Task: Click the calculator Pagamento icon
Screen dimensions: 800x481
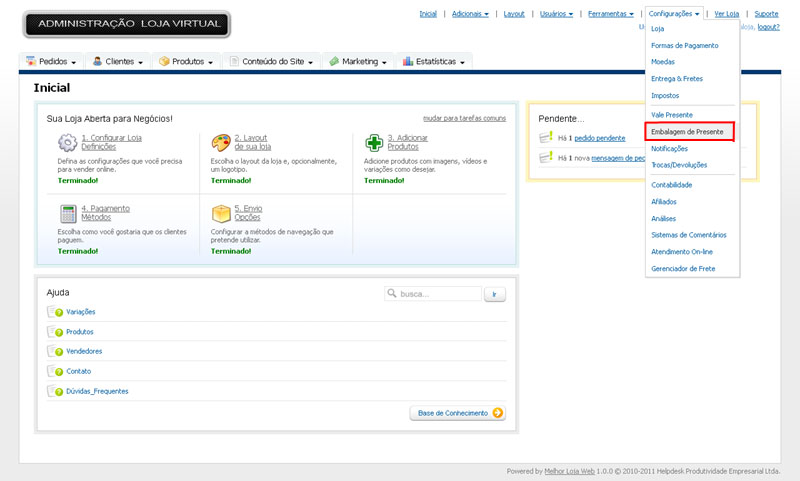Action: point(68,213)
